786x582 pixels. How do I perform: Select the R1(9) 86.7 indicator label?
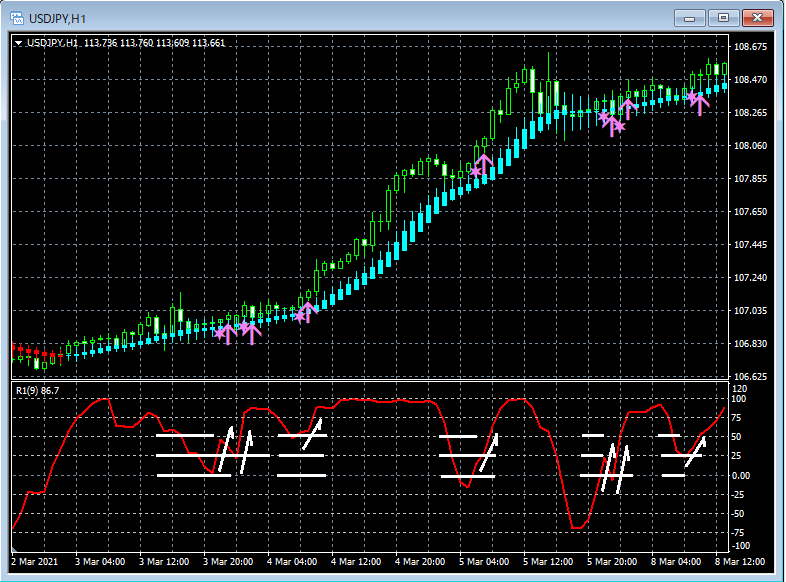37,391
